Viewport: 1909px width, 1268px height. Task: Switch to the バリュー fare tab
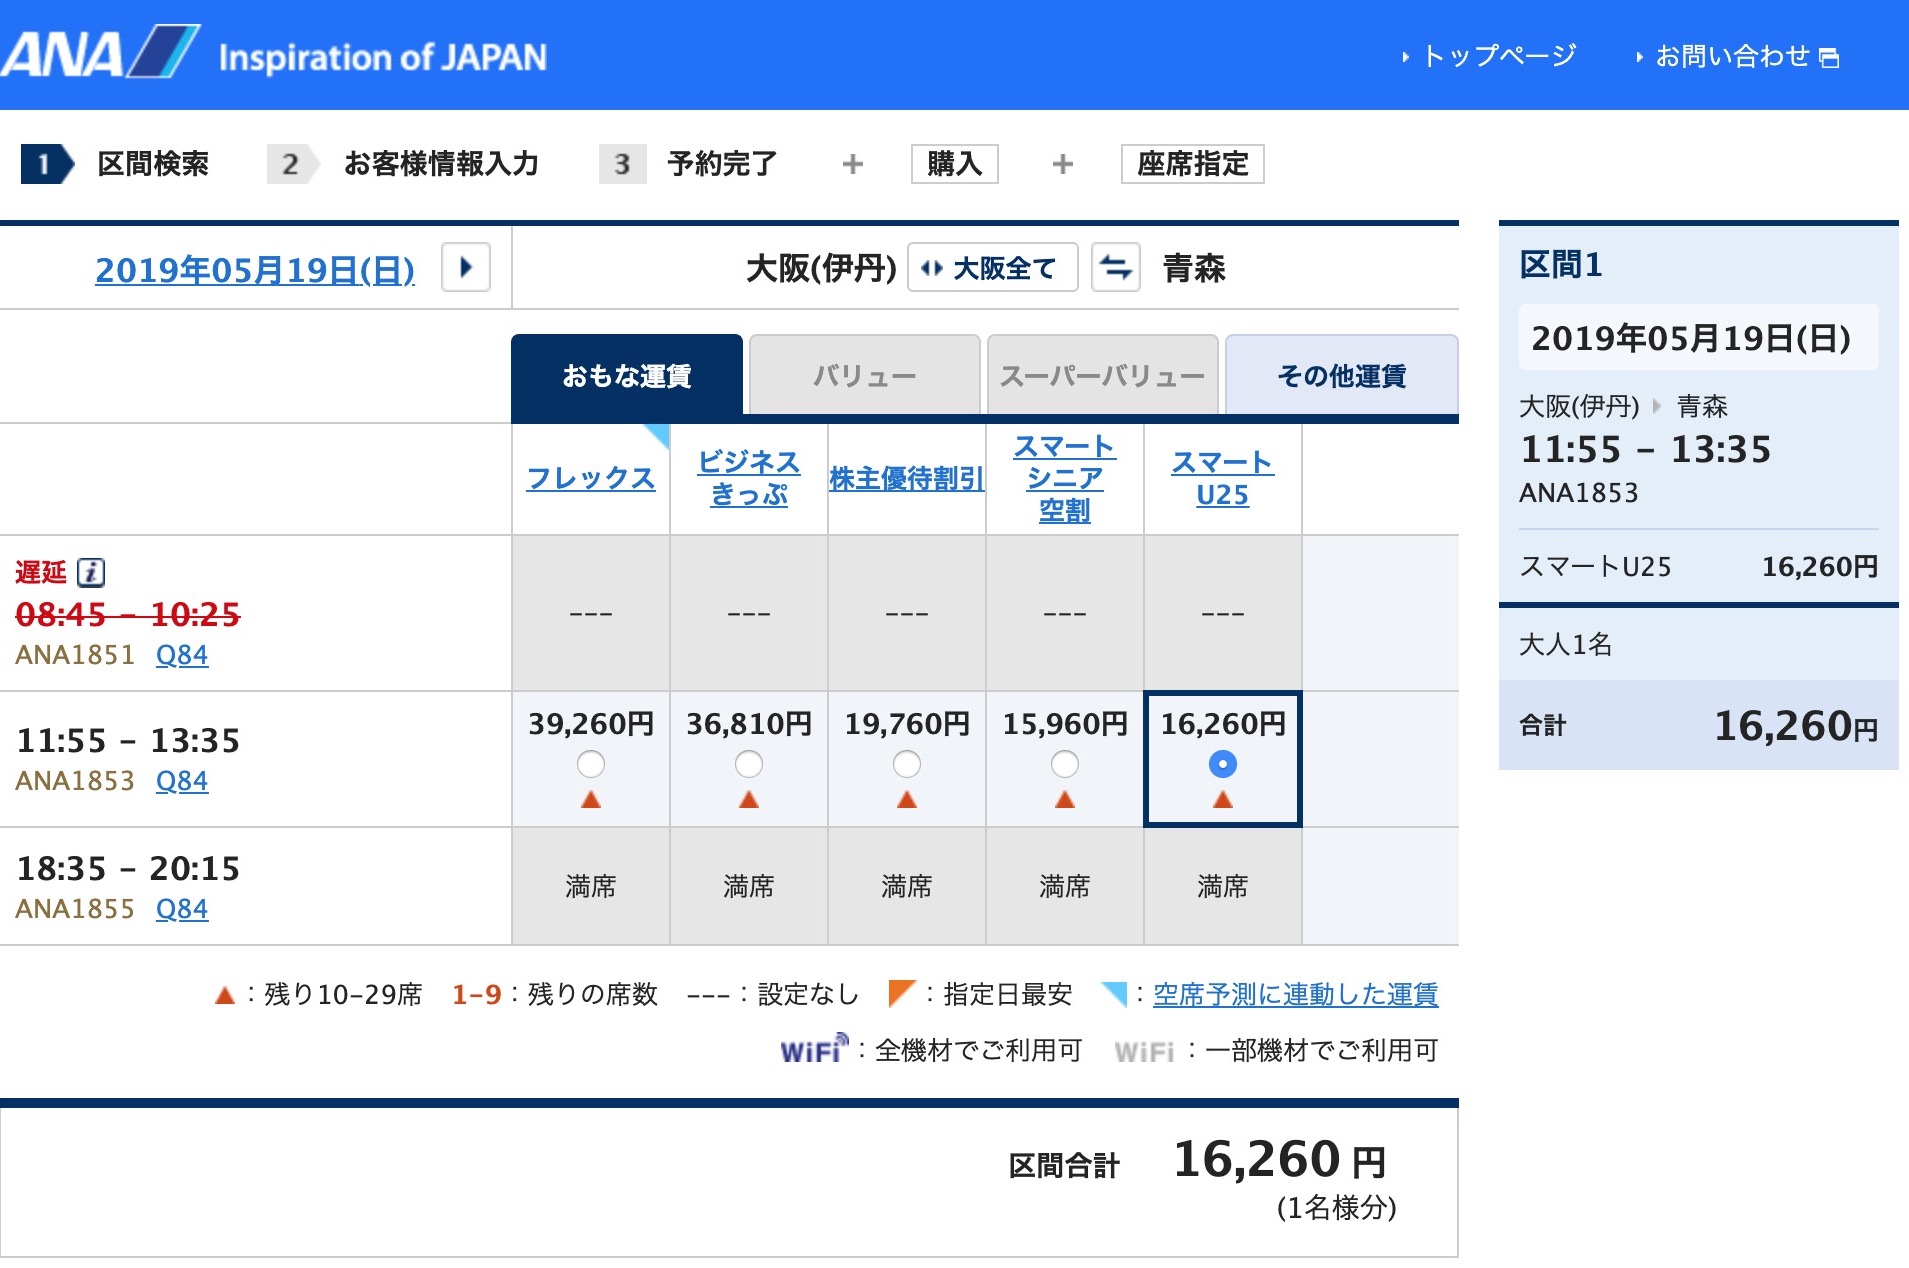[864, 376]
